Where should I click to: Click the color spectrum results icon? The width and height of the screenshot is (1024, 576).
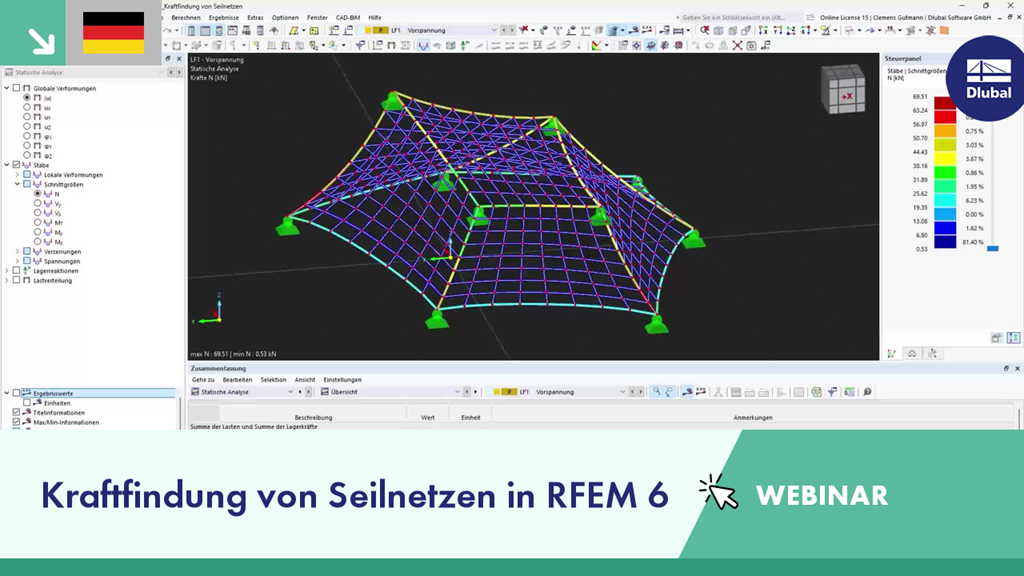click(x=596, y=45)
